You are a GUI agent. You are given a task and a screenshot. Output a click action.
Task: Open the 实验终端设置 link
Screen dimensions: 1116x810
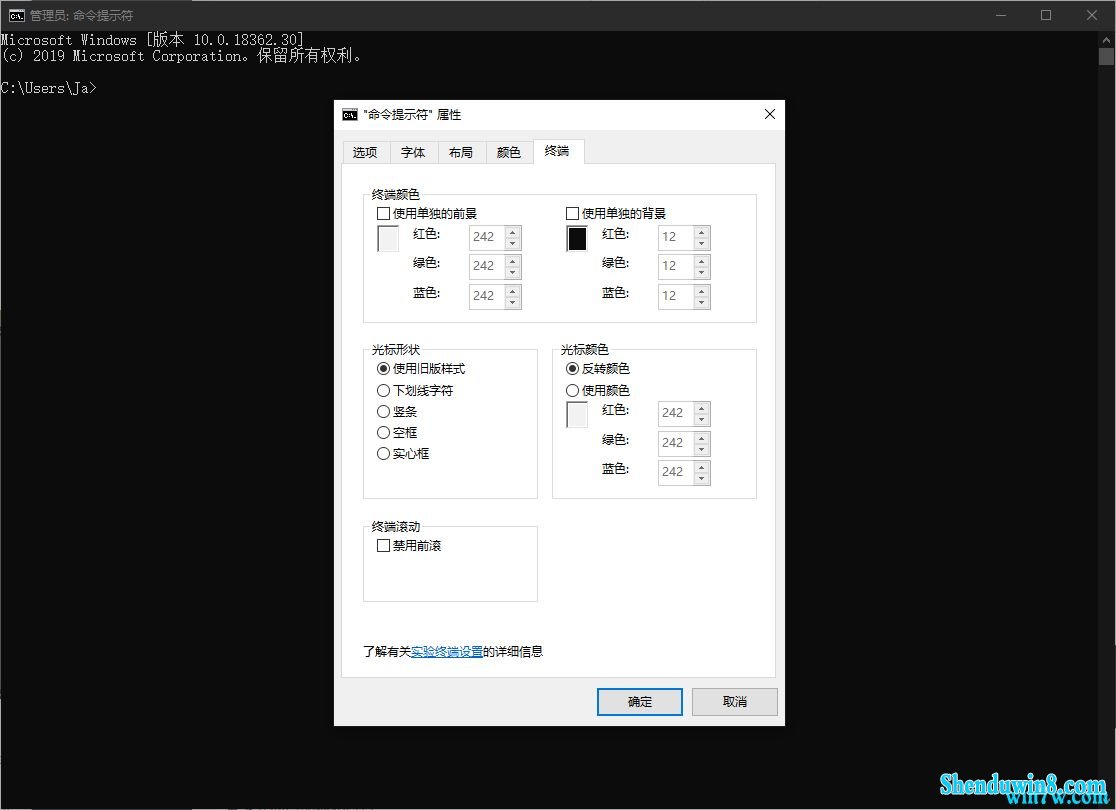pyautogui.click(x=447, y=651)
